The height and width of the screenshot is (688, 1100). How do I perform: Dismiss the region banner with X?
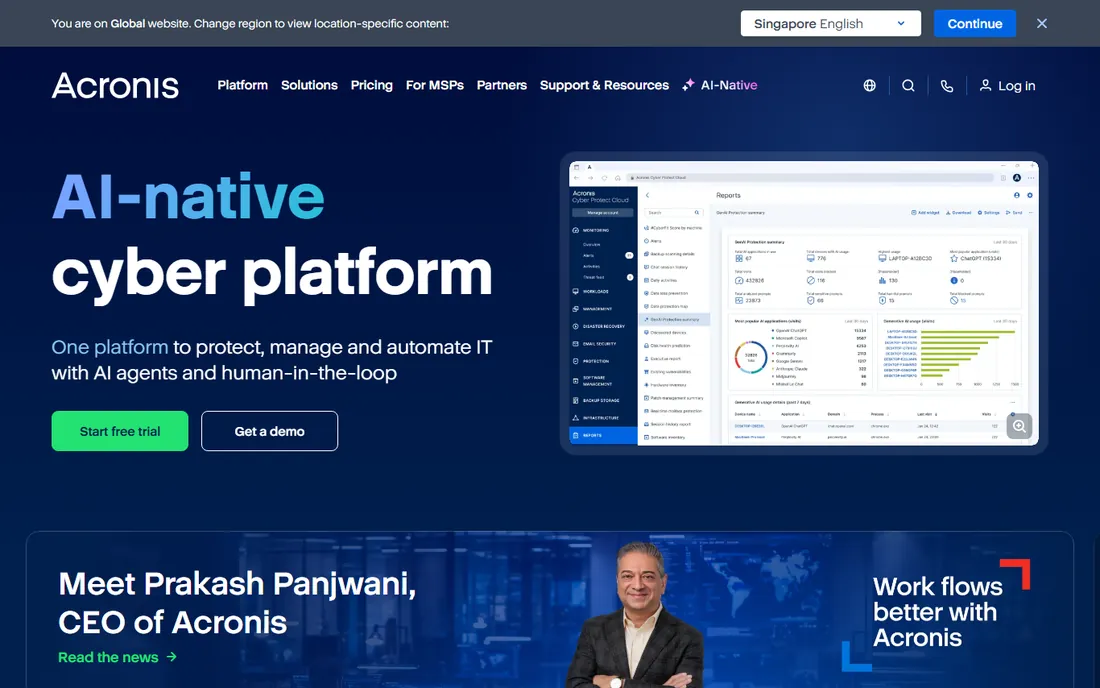pos(1042,23)
